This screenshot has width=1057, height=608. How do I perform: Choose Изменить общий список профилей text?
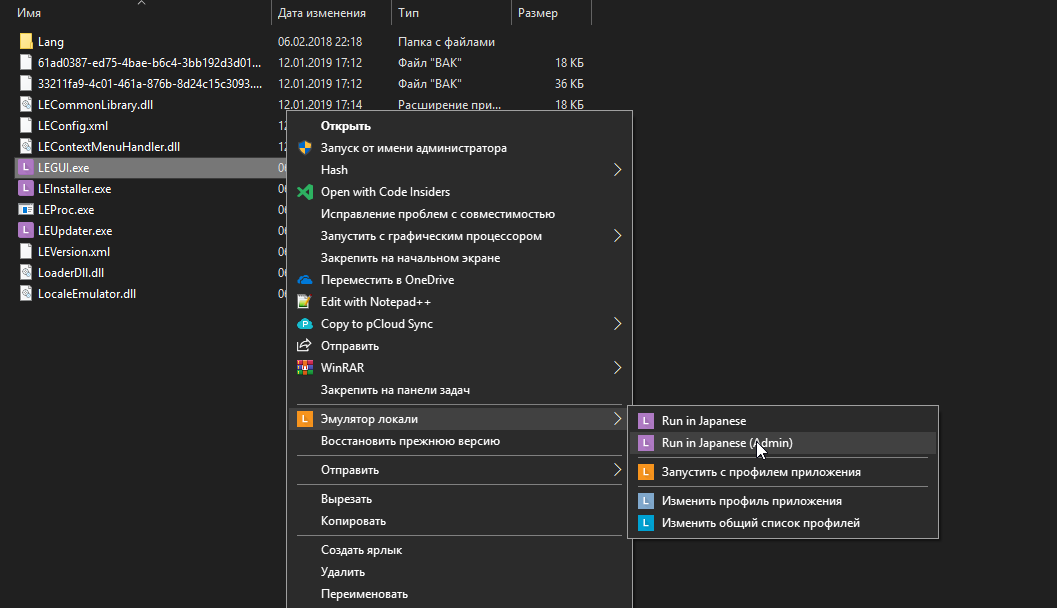761,522
